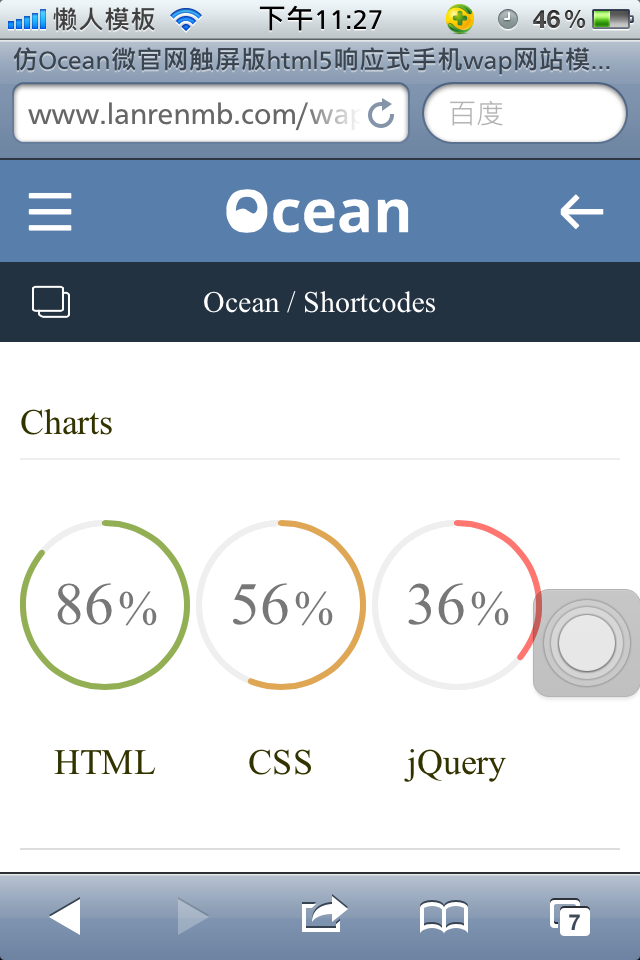
Task: Reload the page with the refresh icon
Action: pyautogui.click(x=382, y=114)
